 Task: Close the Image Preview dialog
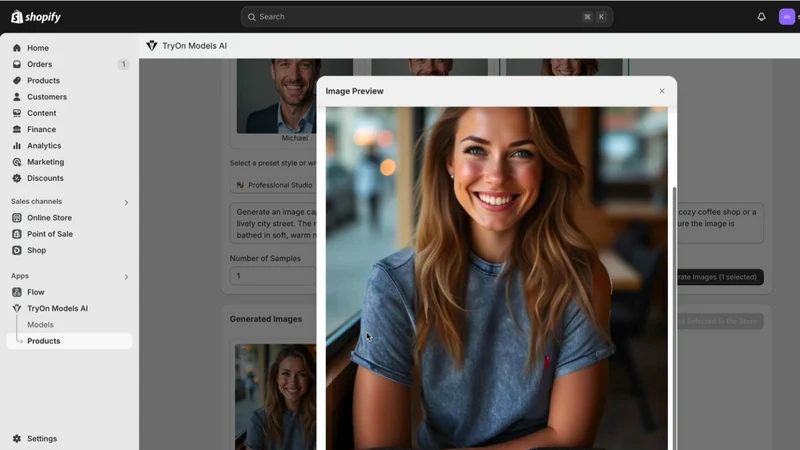pyautogui.click(x=662, y=91)
